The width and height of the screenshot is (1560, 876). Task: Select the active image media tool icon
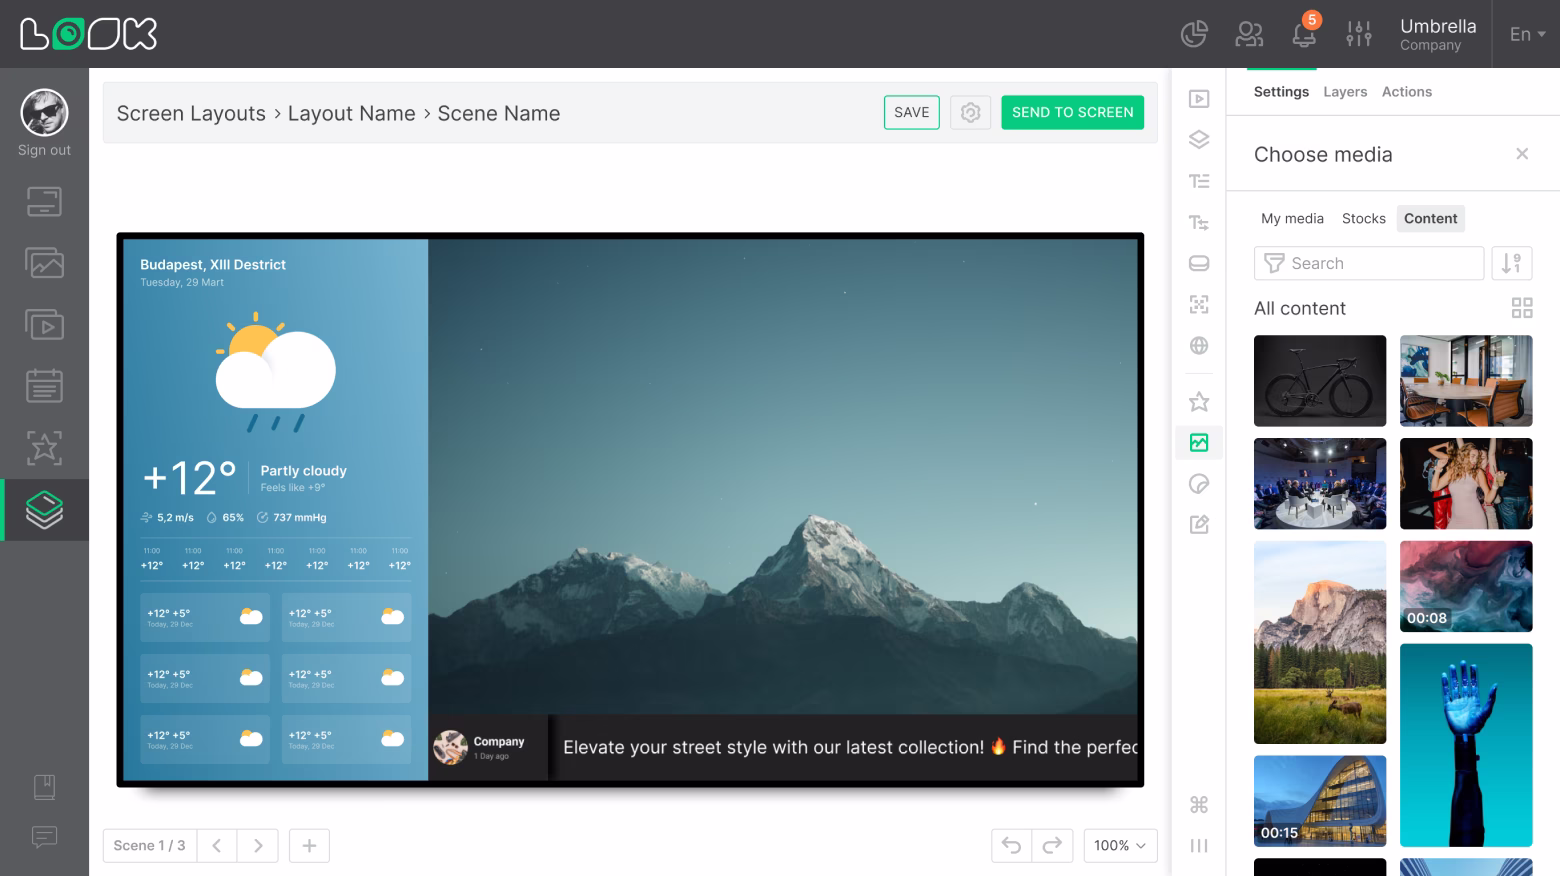[x=1199, y=443]
